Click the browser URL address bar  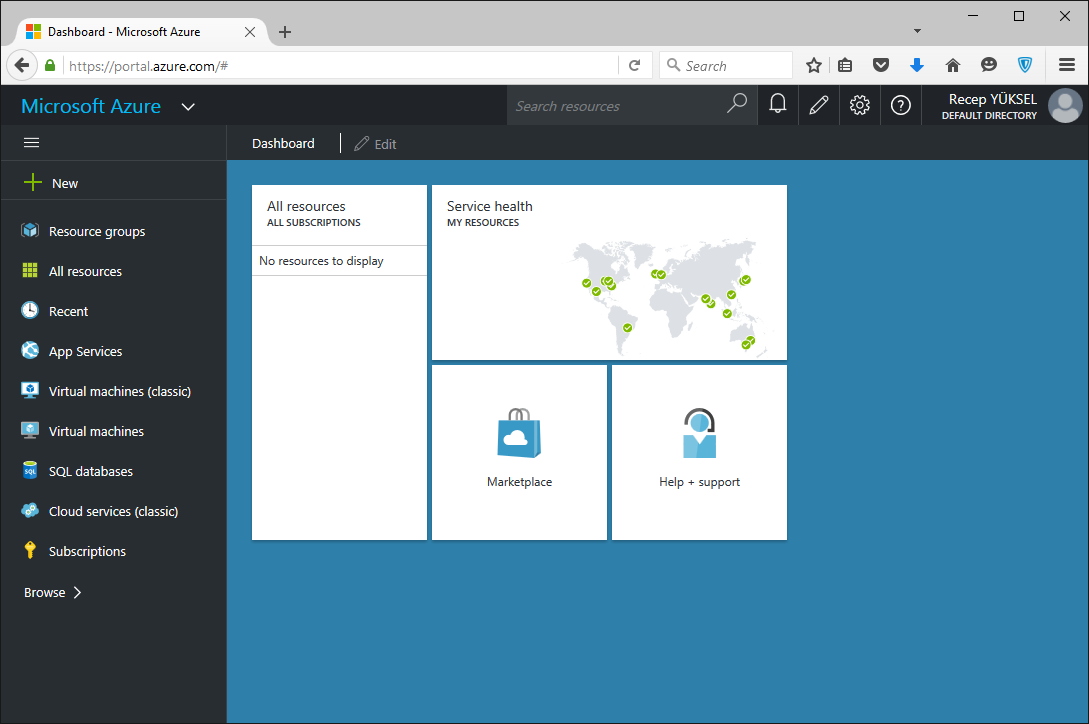pyautogui.click(x=340, y=66)
